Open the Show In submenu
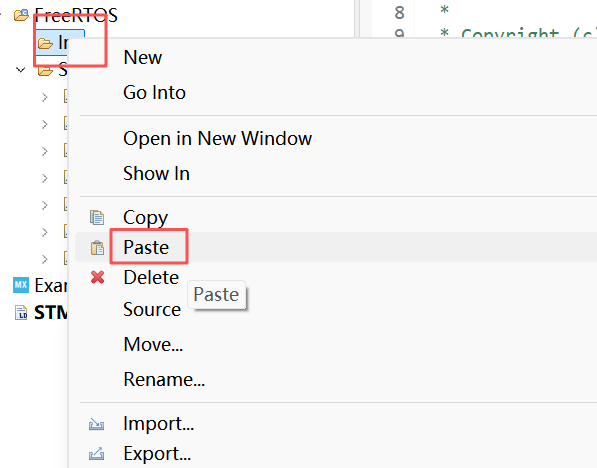The width and height of the screenshot is (597, 468). 156,174
